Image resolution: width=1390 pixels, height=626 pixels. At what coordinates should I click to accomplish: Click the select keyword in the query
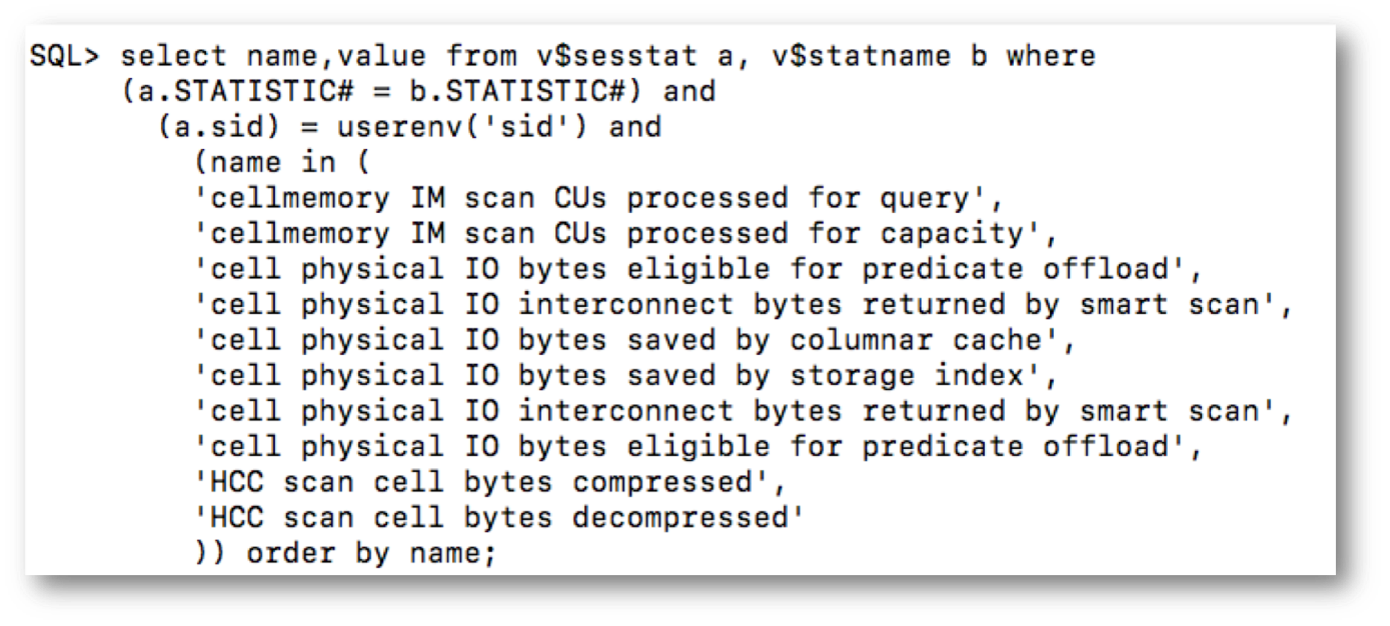(x=174, y=56)
